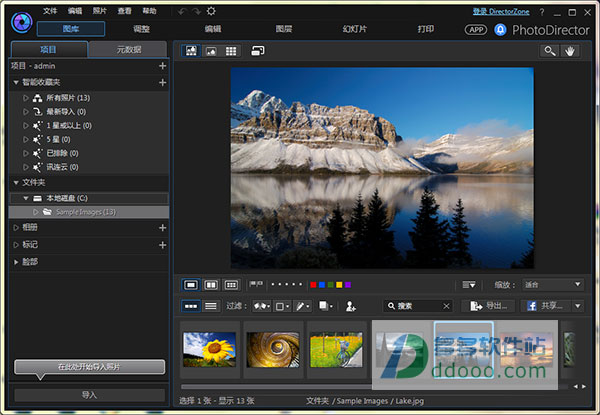The image size is (600, 415).
Task: Click the APP badge icon
Action: pyautogui.click(x=476, y=30)
